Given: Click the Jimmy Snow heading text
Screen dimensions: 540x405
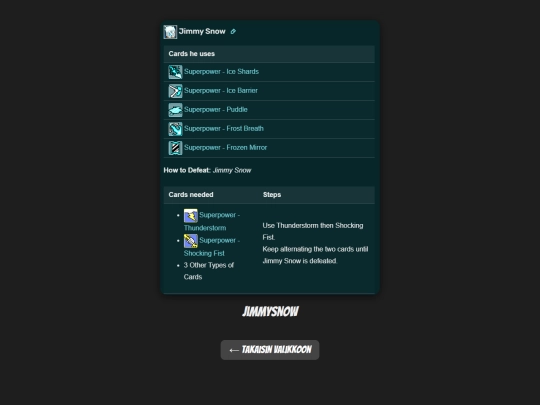Looking at the screenshot, I should coord(202,31).
